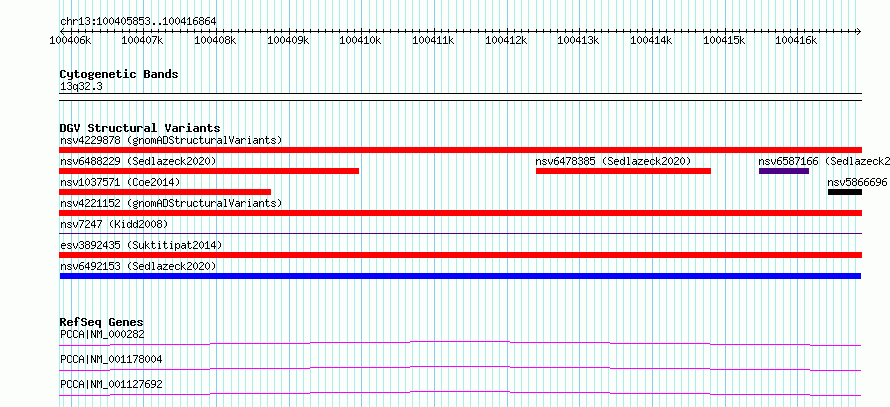Open gene PCCA|NM_001178004 label
Viewport: 890px width, 407px height.
(111, 359)
